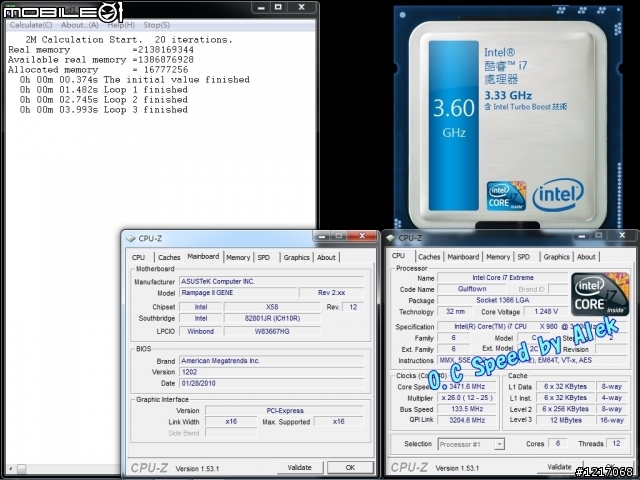
Task: Open About tab in left CPU-Z window
Action: tap(326, 257)
